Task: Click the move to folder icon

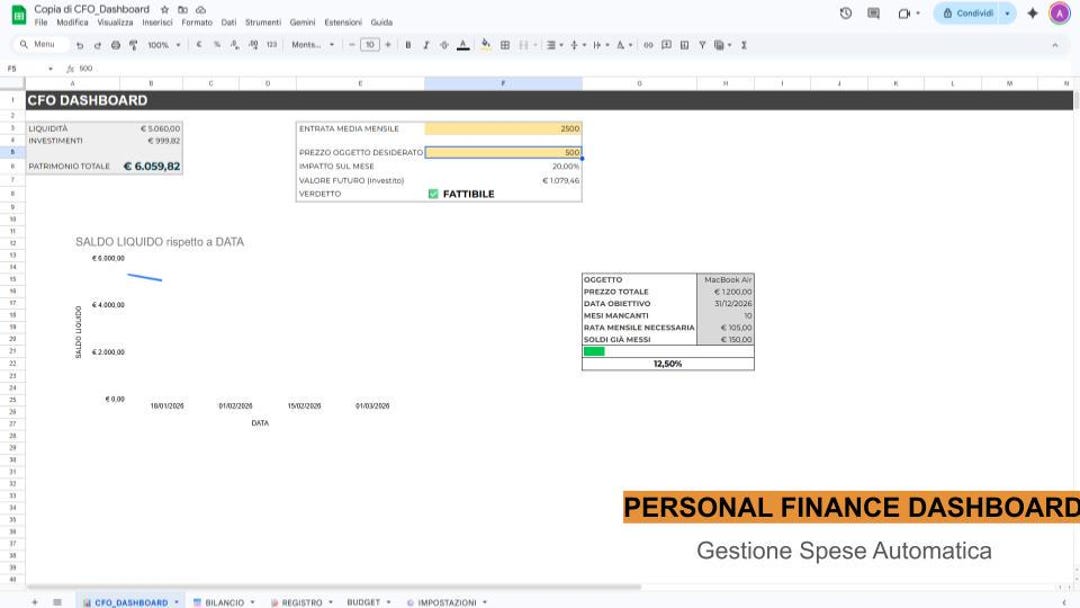Action: pos(183,10)
